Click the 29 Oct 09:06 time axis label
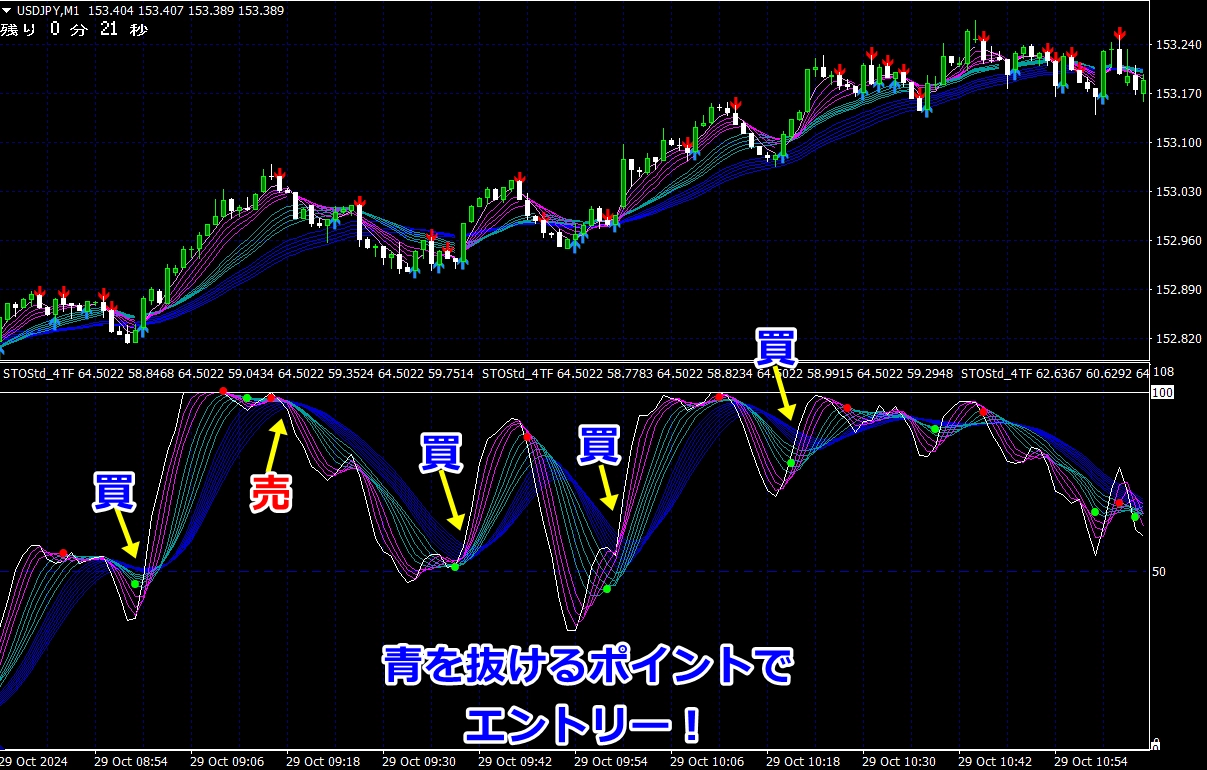This screenshot has width=1207, height=770. pyautogui.click(x=228, y=761)
